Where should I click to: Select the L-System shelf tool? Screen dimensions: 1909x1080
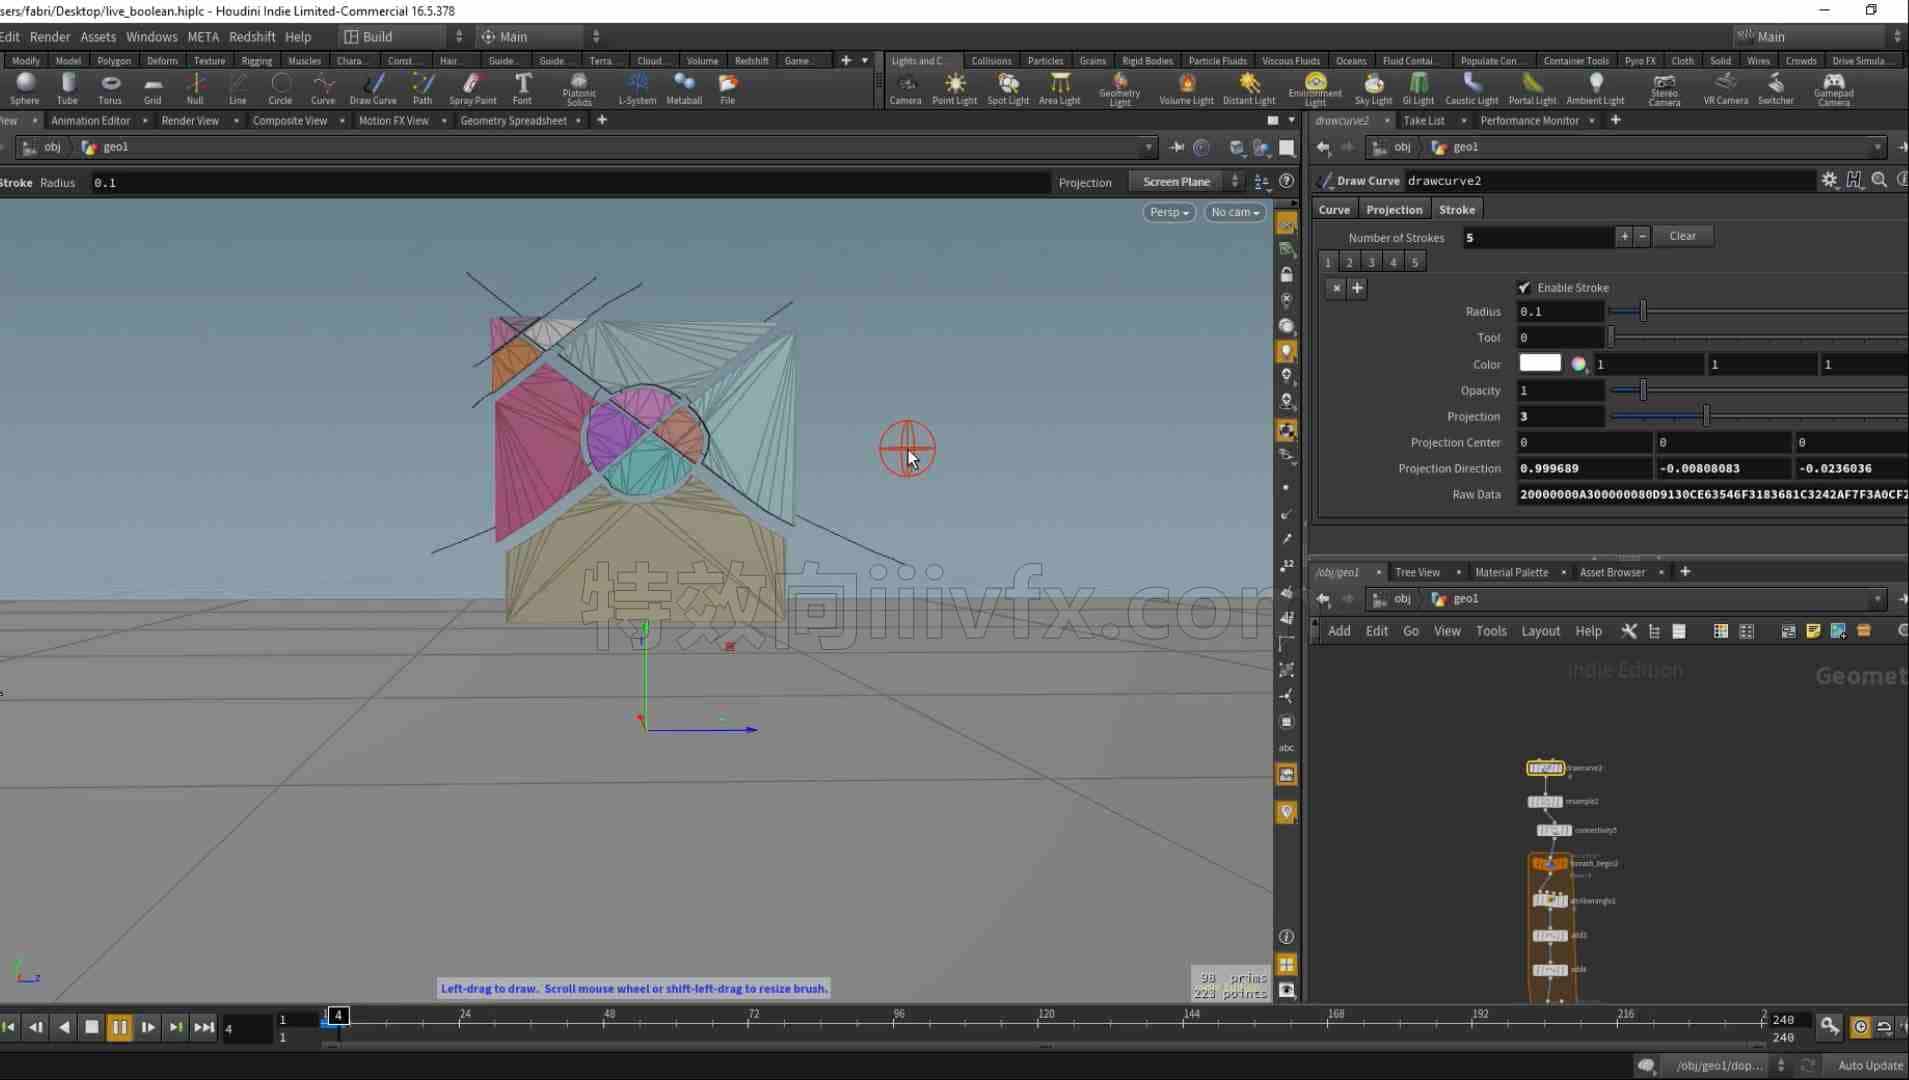[637, 88]
